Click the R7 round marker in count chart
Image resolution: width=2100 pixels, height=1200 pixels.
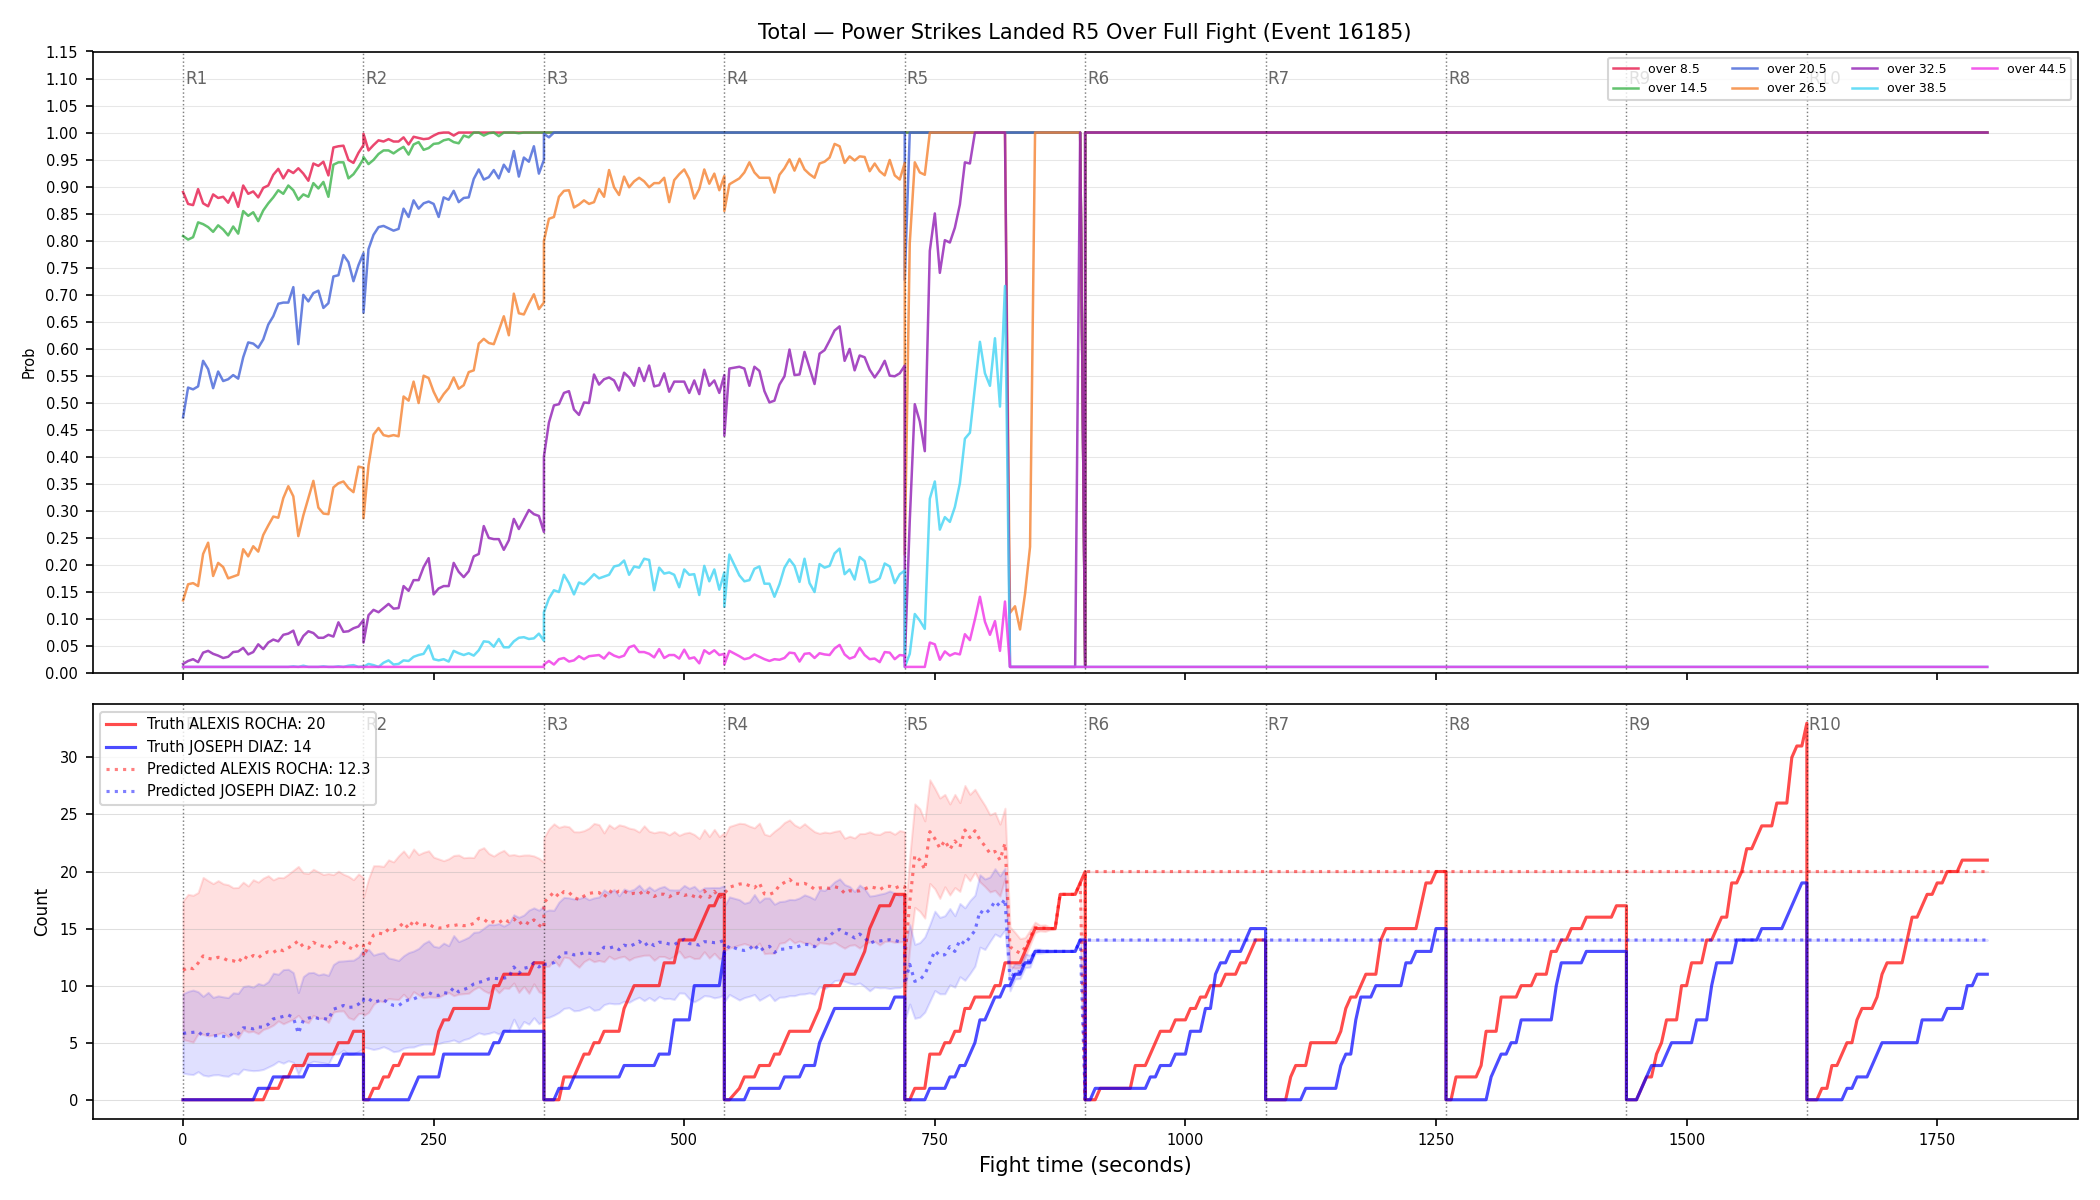[1278, 724]
